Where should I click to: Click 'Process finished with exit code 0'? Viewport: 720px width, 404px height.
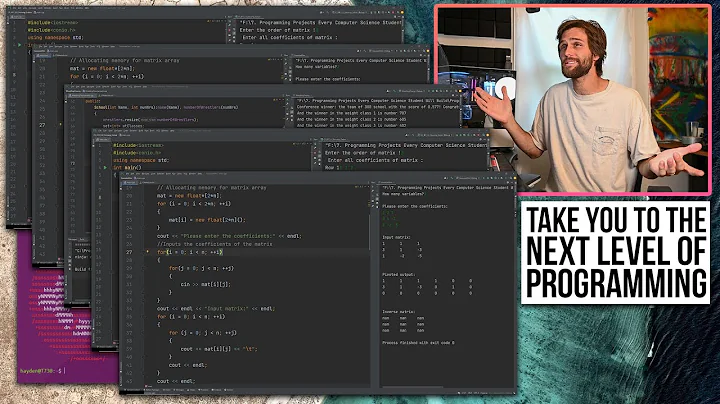[x=418, y=342]
